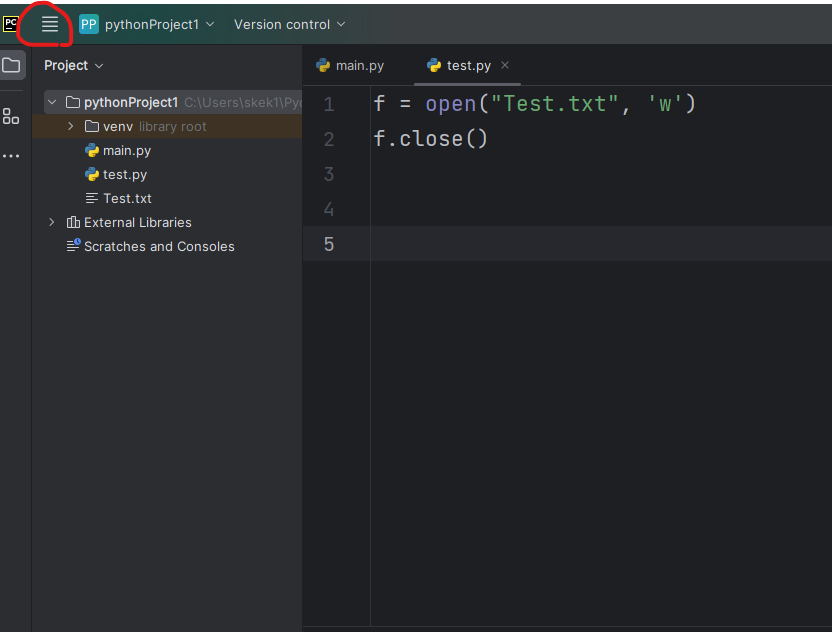Click line number 3 in the gutter
The height and width of the screenshot is (632, 832).
329,174
